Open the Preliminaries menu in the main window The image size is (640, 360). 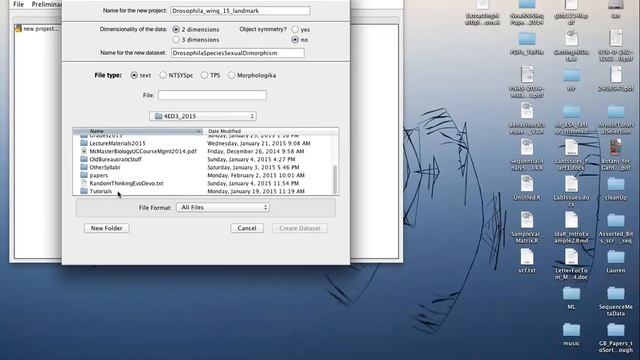tap(46, 4)
